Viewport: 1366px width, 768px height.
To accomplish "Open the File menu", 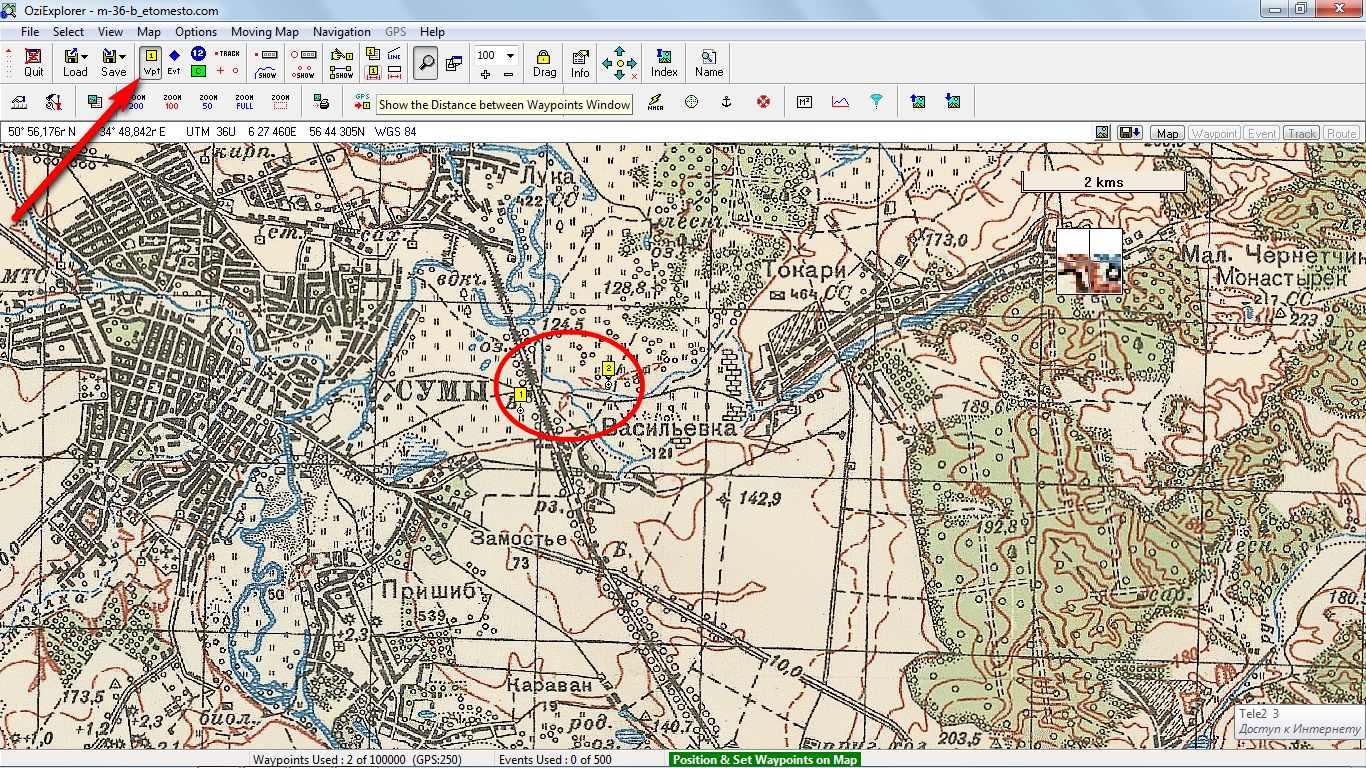I will click(30, 32).
